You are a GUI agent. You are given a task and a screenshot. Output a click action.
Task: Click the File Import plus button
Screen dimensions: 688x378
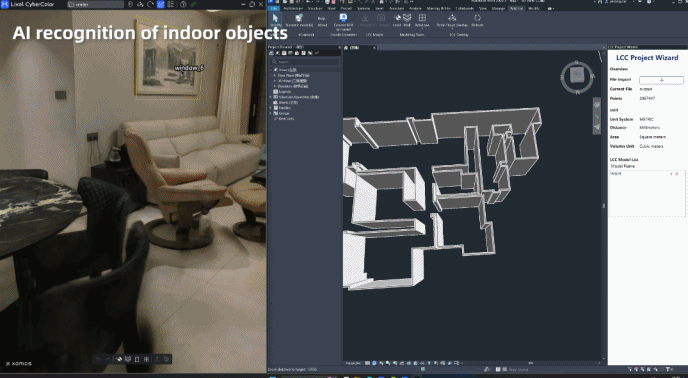661,80
